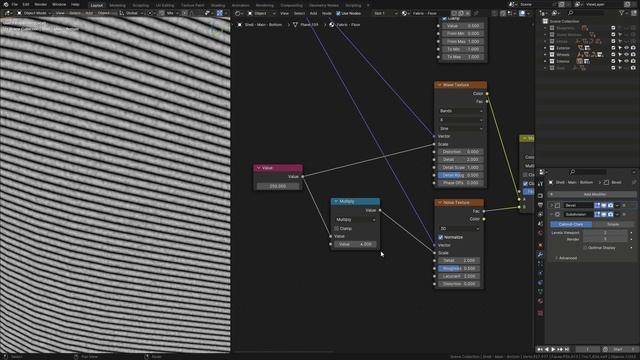Click Add Modifier button
The image size is (640, 360).
591,194
